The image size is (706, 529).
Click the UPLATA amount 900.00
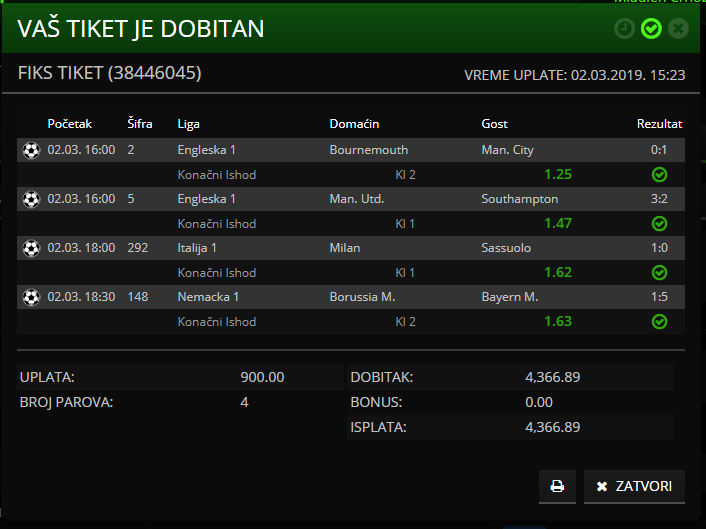(x=262, y=377)
